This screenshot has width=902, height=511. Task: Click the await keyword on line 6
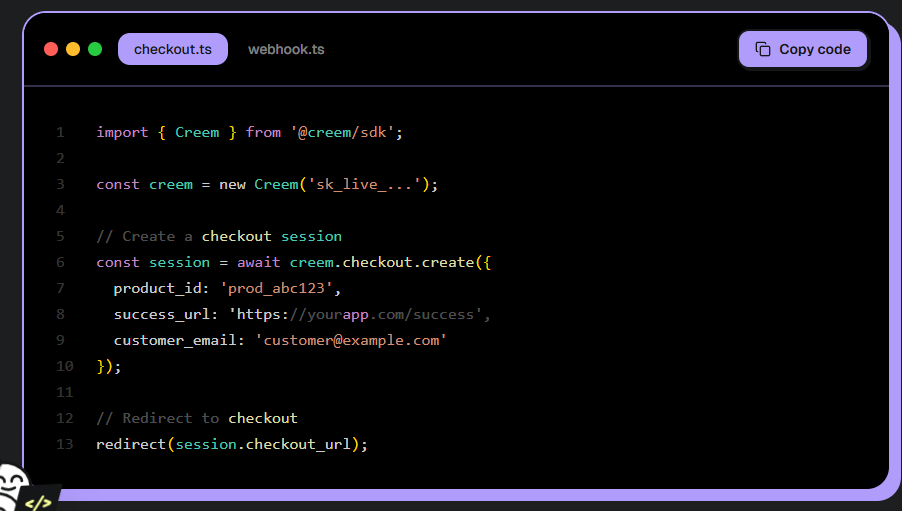(x=258, y=262)
